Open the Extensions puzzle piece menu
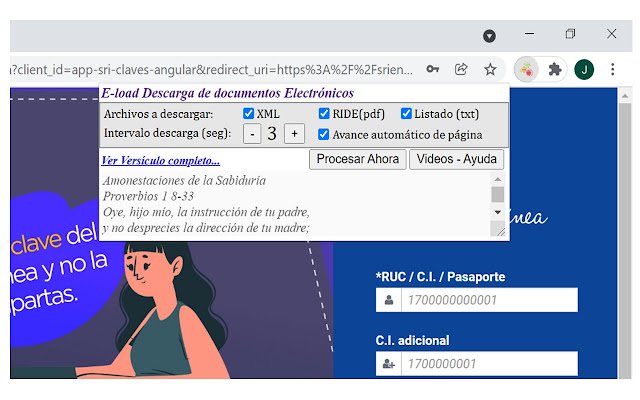This screenshot has height=400, width=640. coord(555,69)
